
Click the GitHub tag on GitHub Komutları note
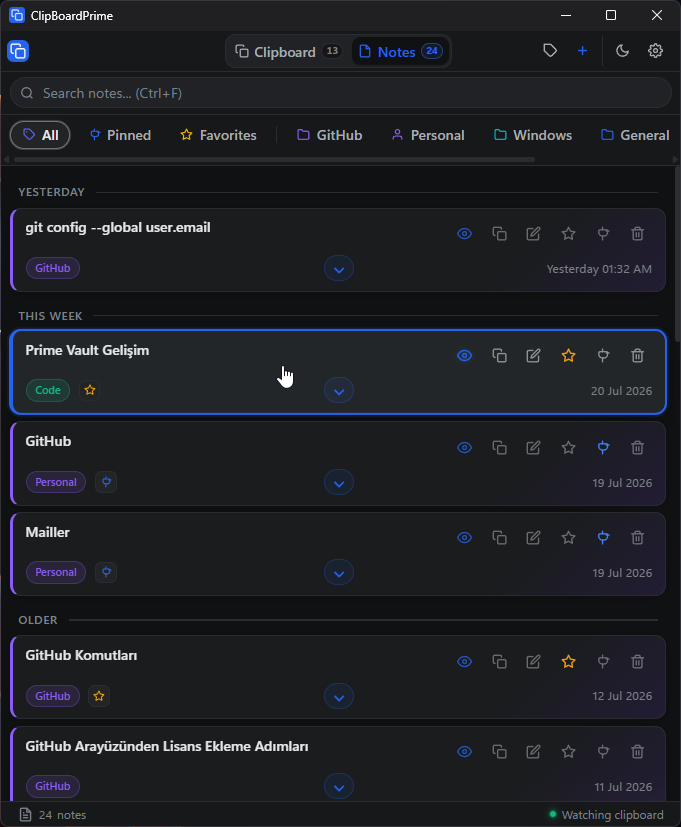point(53,696)
